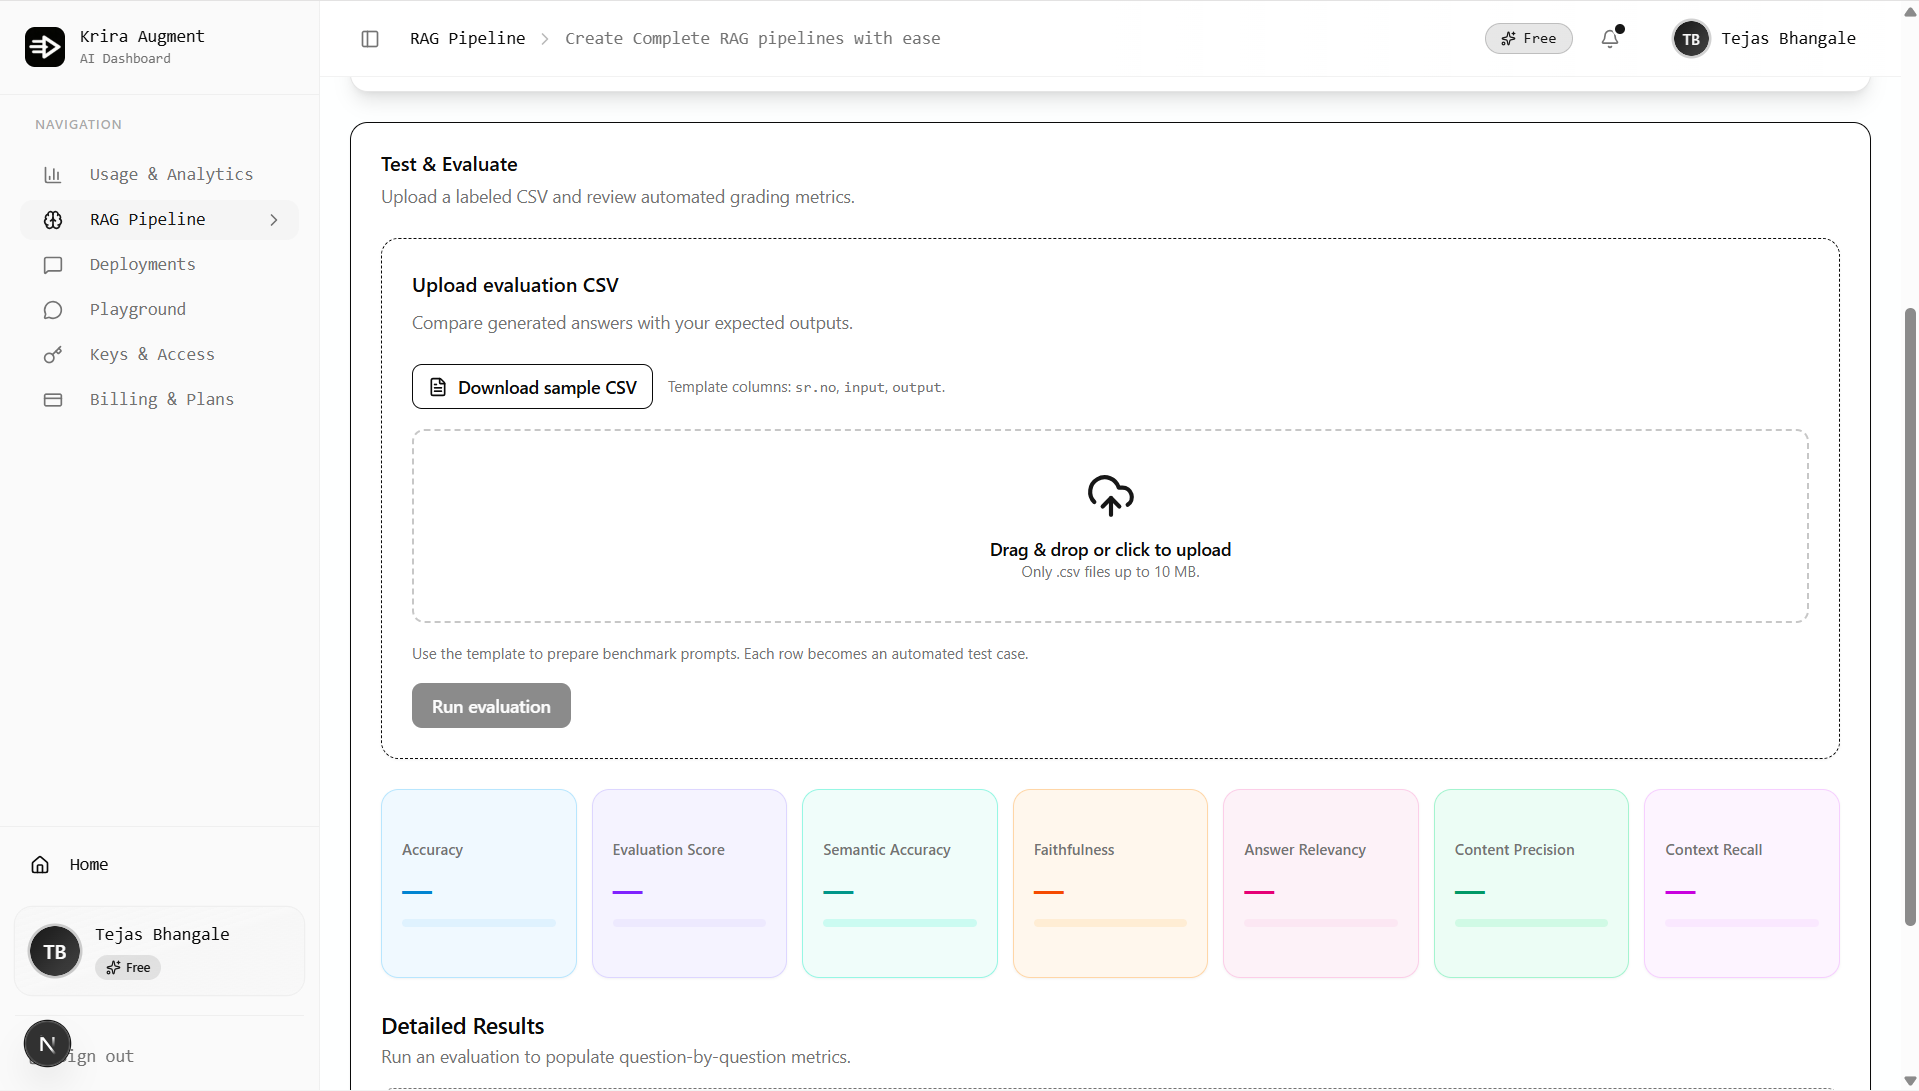Click the 'Template columns' text
This screenshot has width=1919, height=1091.
click(806, 387)
